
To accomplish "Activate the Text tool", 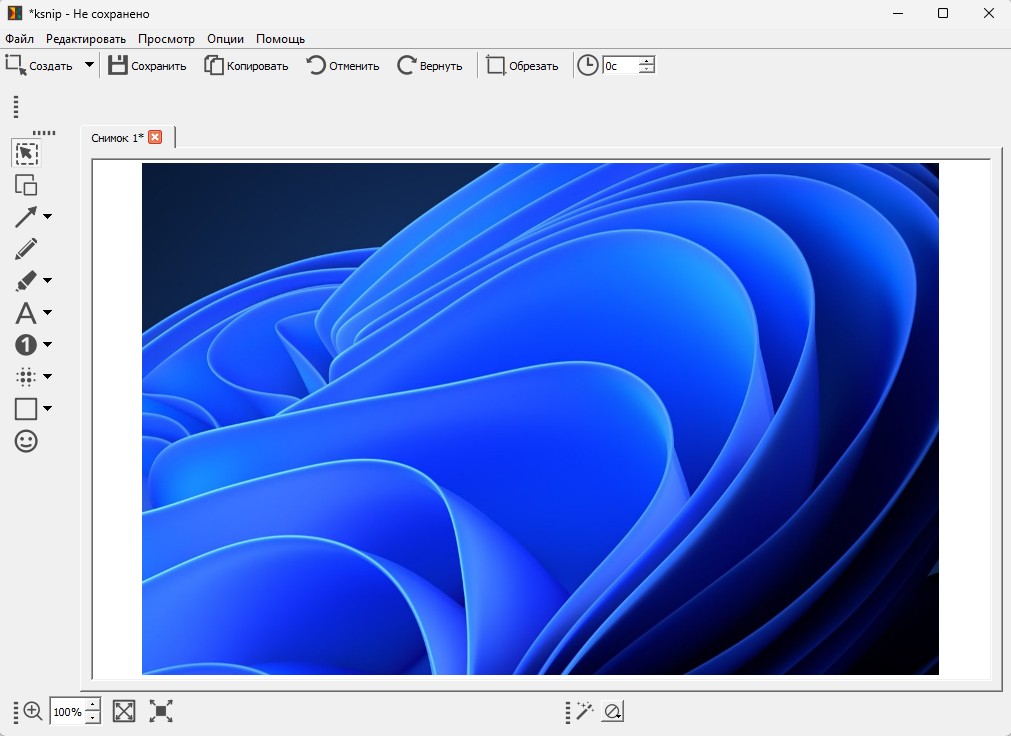I will pyautogui.click(x=26, y=313).
